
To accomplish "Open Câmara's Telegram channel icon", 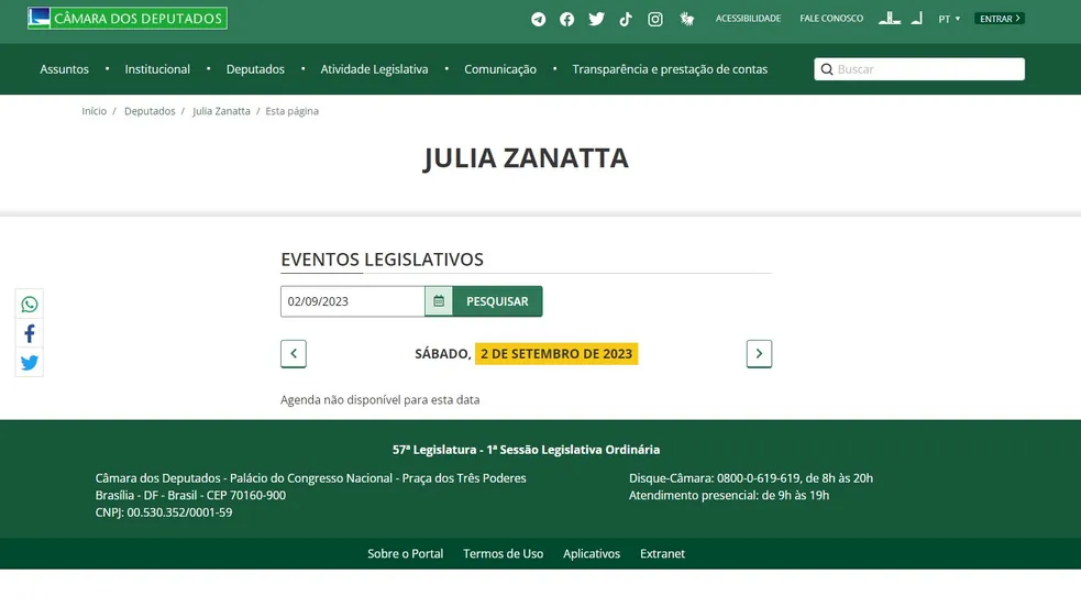I will [539, 18].
